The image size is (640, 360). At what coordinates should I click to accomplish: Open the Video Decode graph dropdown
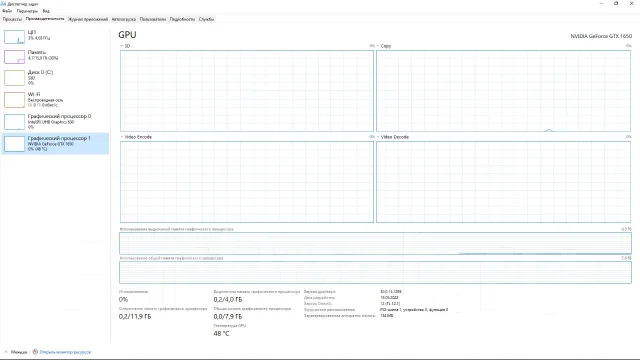[x=393, y=137]
